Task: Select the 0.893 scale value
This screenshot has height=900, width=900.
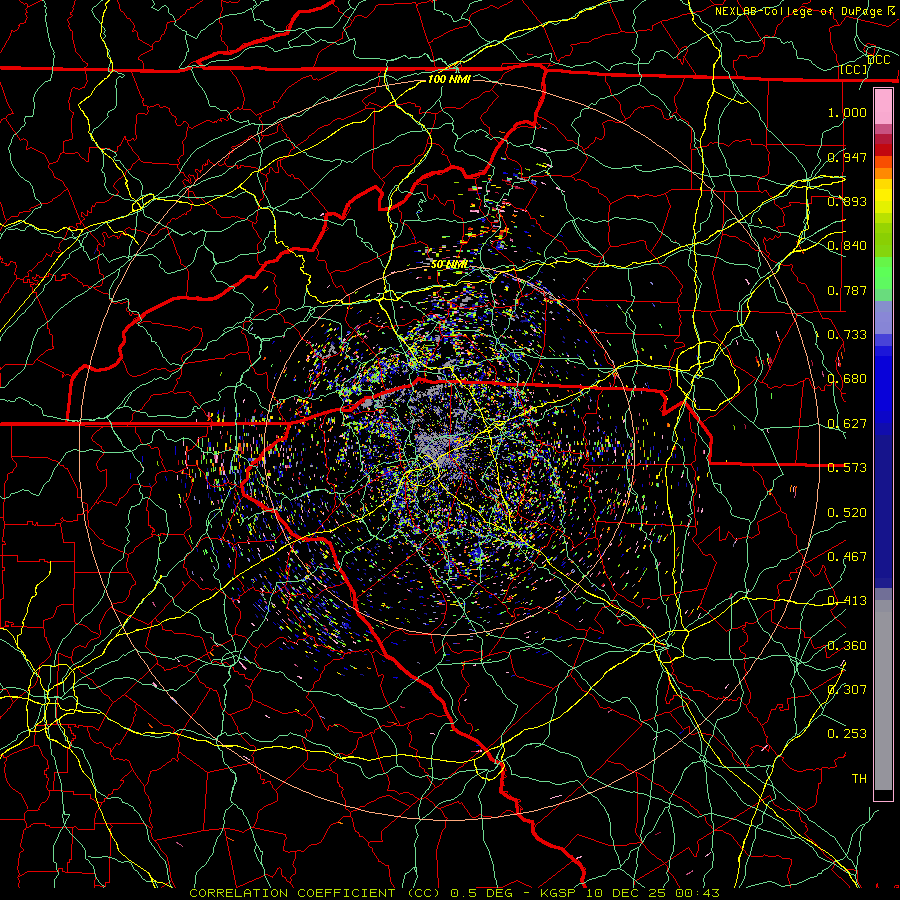Action: coord(847,201)
